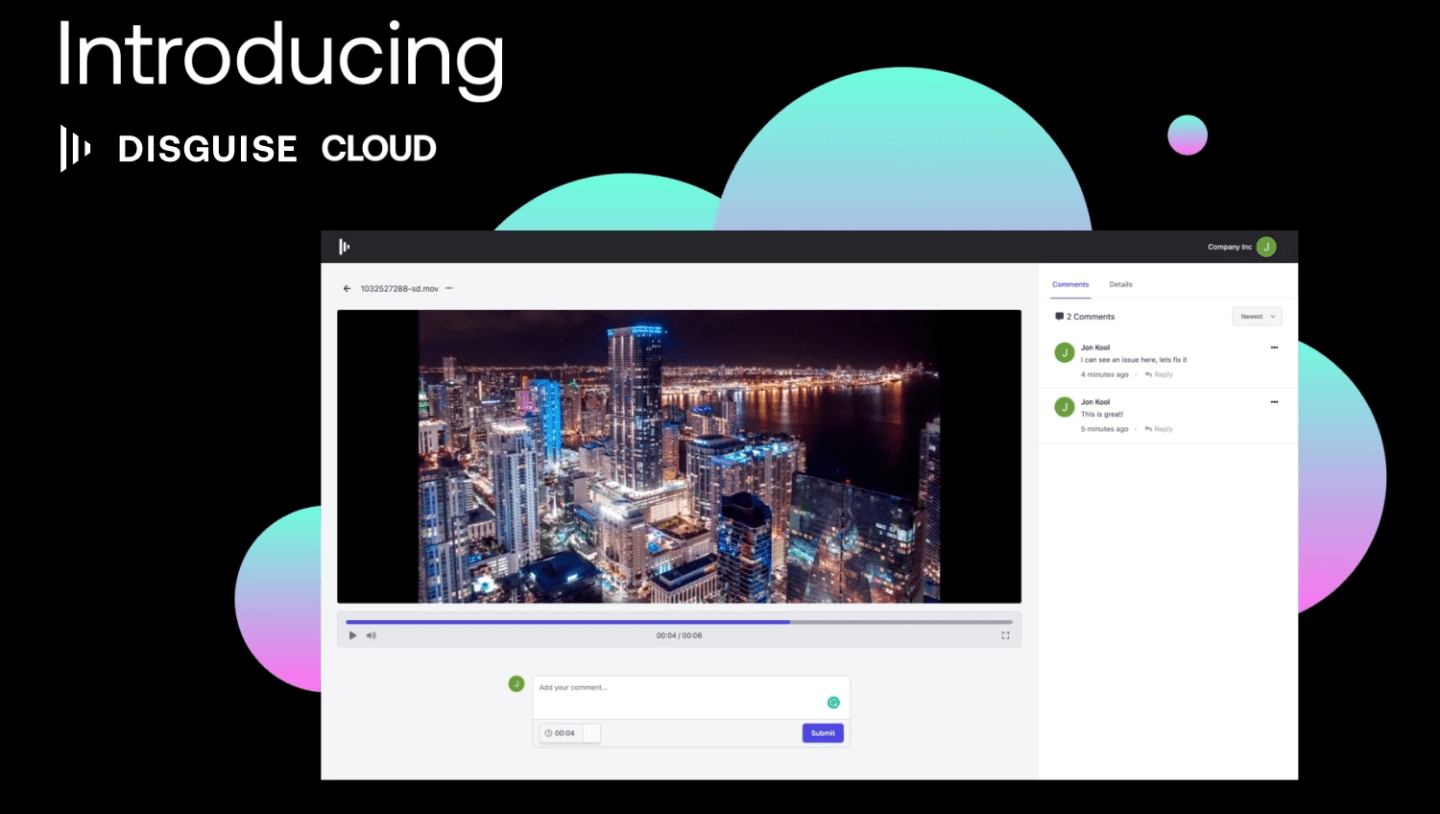The image size is (1440, 814).
Task: Click the comment text 'This is great!'
Action: click(1102, 414)
